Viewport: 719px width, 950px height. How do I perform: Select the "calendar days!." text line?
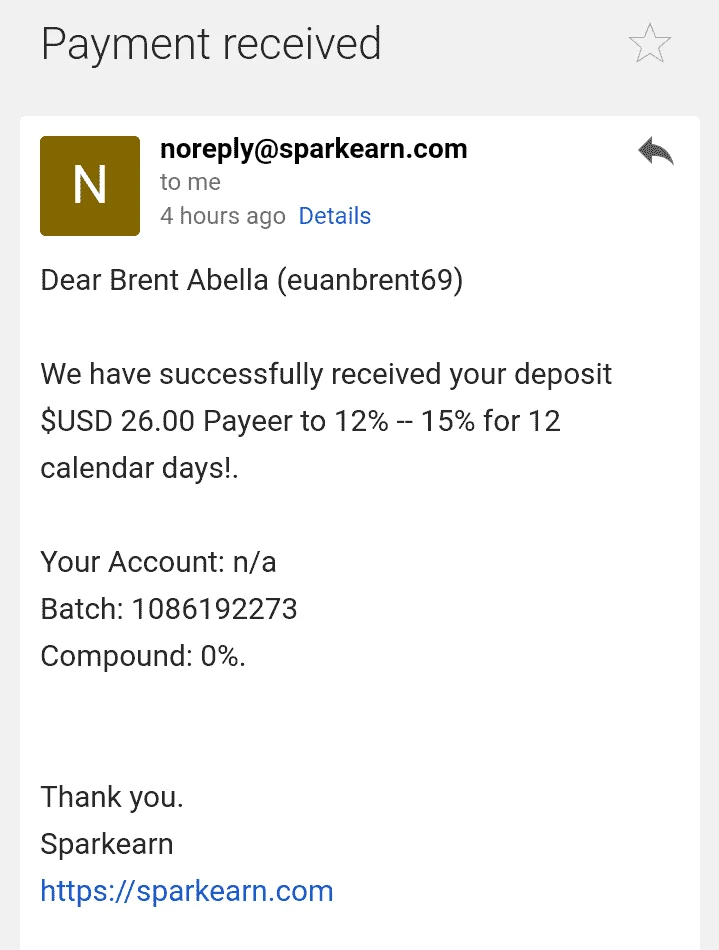[139, 468]
